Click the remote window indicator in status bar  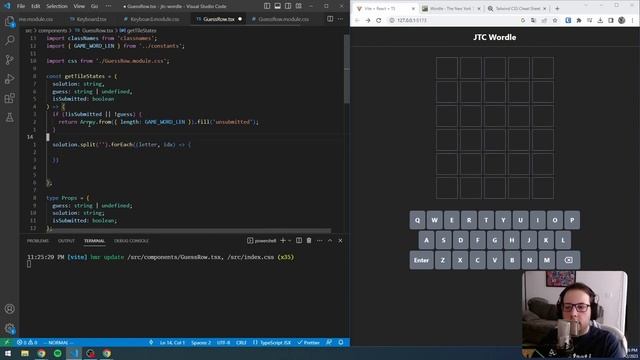tap(6, 342)
